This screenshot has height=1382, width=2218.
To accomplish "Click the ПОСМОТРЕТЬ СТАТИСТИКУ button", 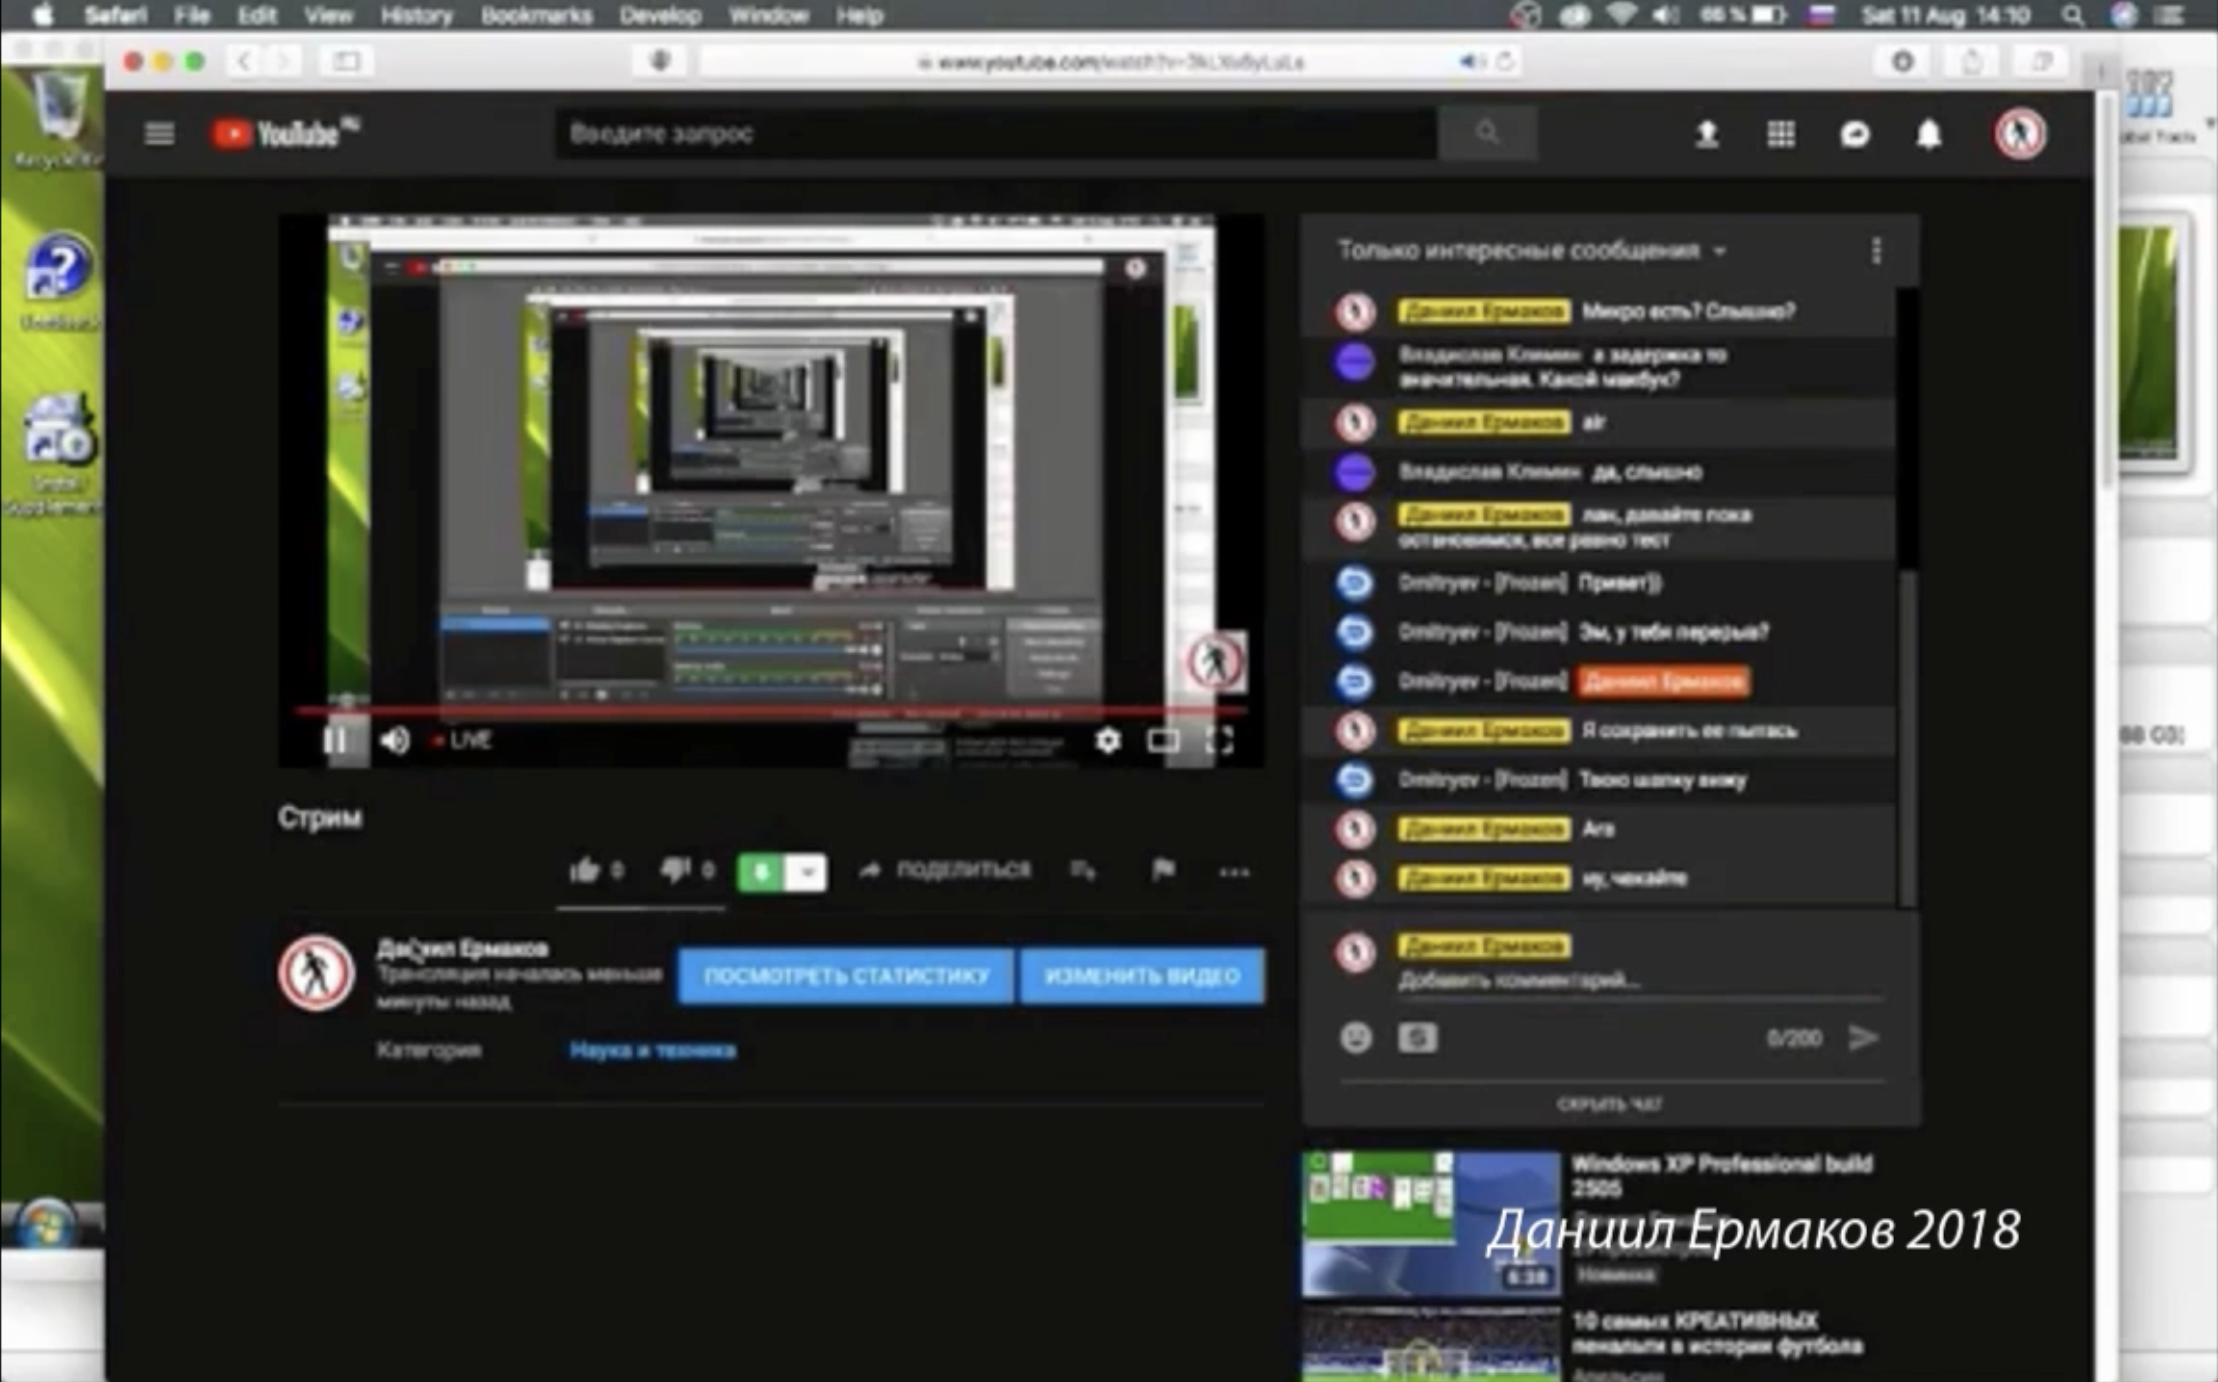I will tap(846, 976).
